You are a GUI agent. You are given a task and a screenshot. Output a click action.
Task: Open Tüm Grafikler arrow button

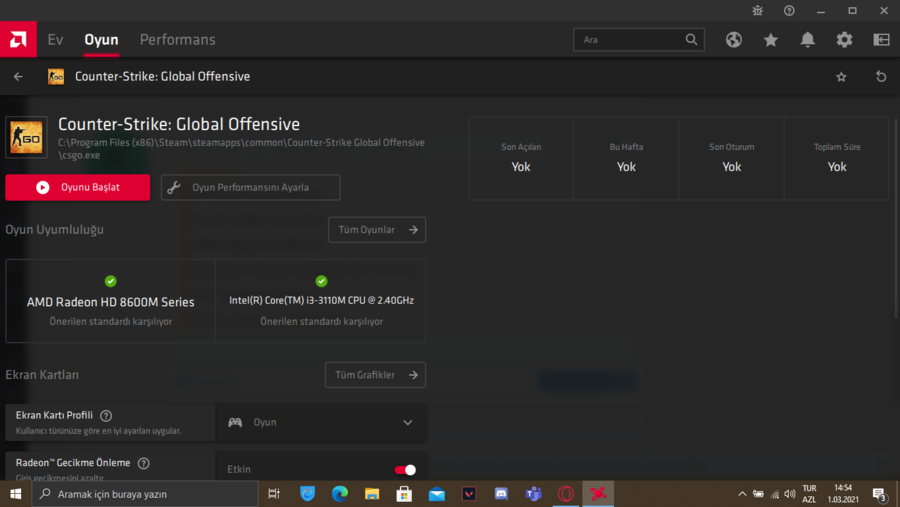[x=375, y=375]
